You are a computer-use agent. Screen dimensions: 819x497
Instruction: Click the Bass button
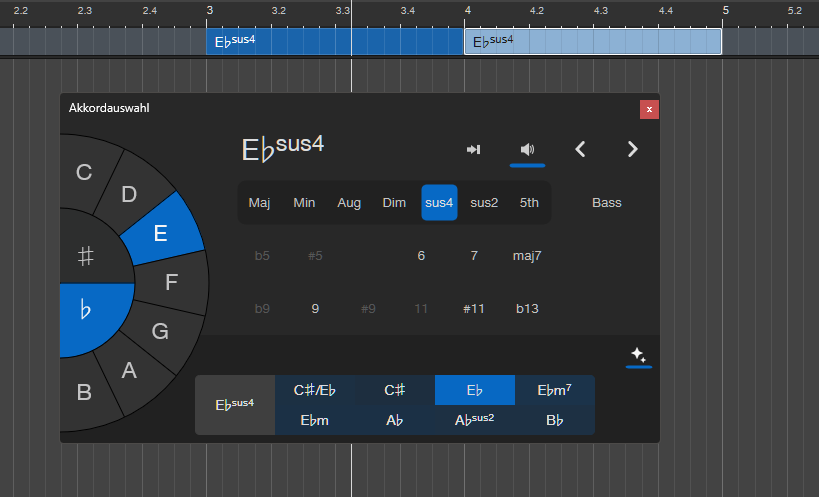tap(607, 203)
